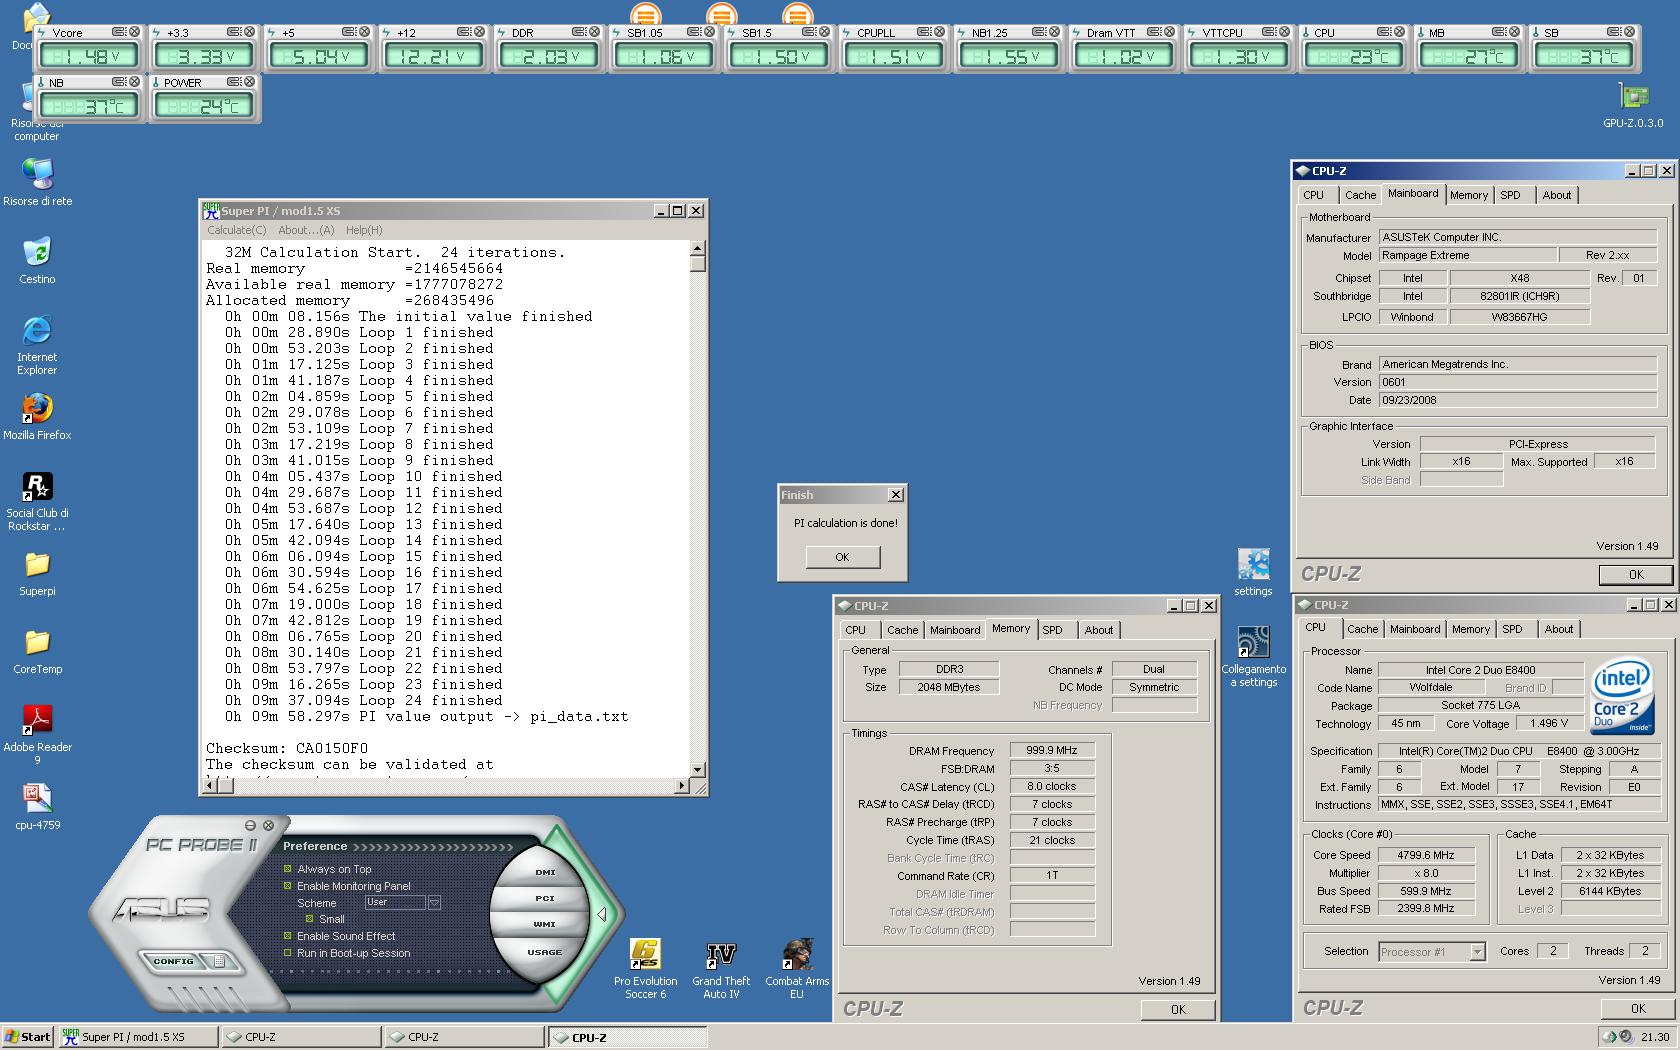This screenshot has width=1680, height=1050.
Task: Click OK in the CPU-Z Memory window
Action: pyautogui.click(x=1178, y=1009)
